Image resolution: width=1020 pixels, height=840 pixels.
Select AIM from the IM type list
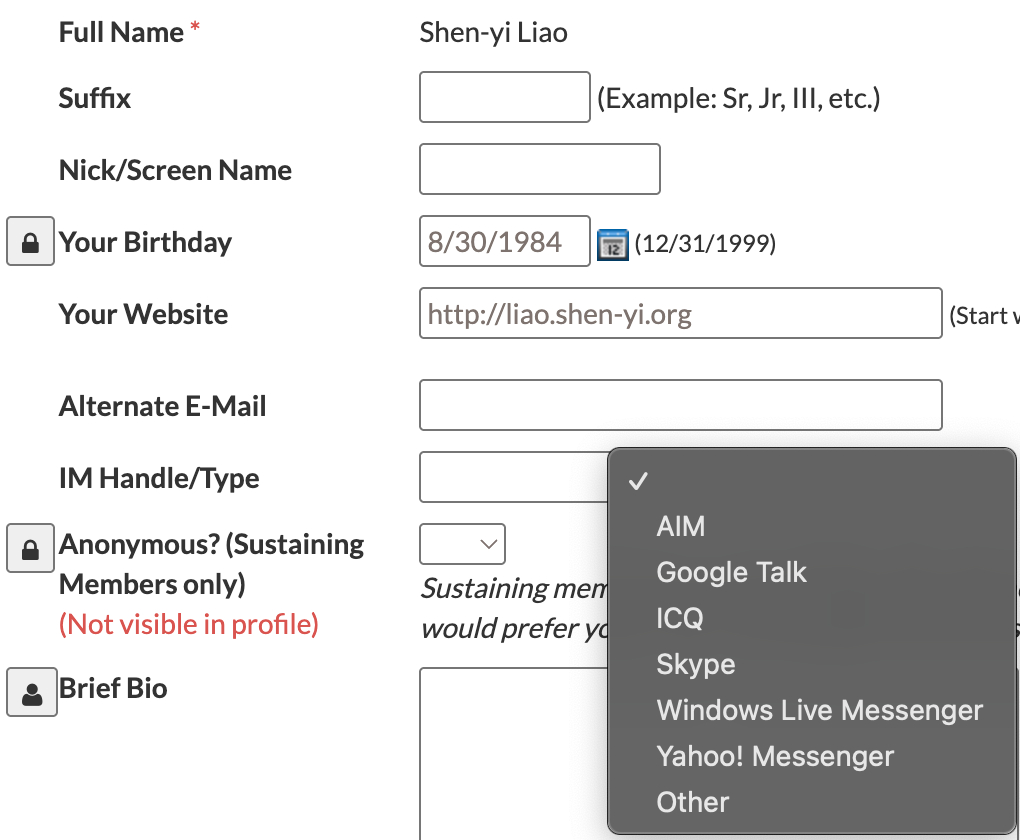680,527
